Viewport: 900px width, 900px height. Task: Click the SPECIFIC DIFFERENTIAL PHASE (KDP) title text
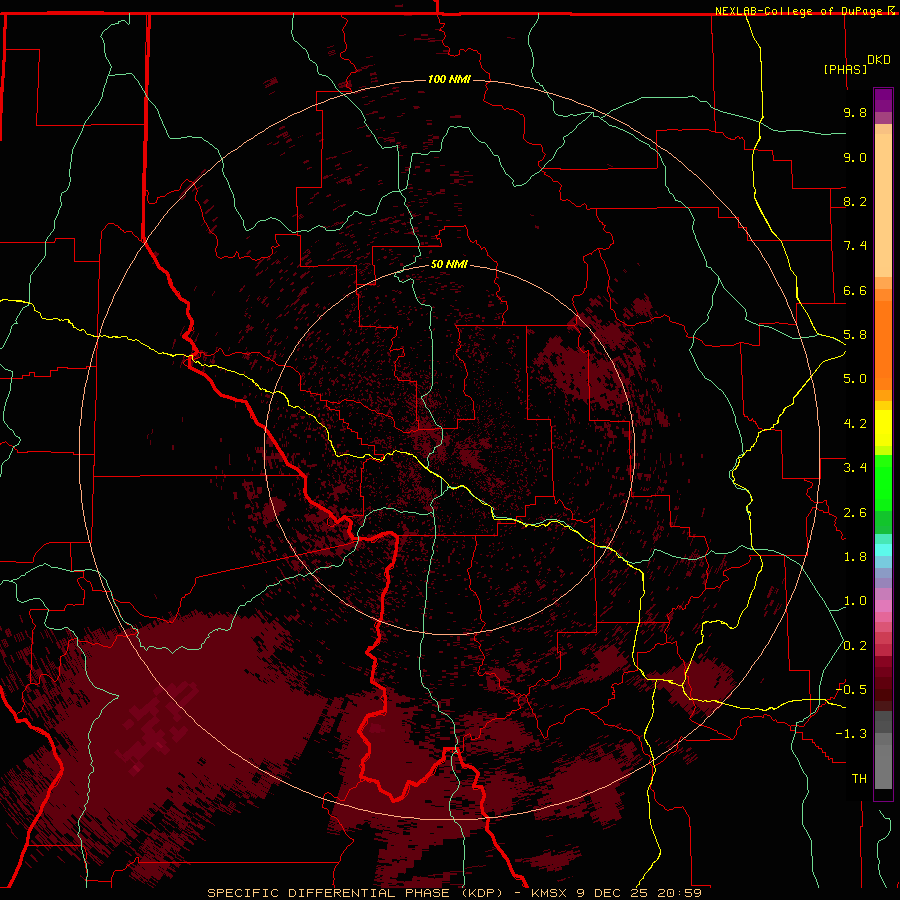coord(355,893)
